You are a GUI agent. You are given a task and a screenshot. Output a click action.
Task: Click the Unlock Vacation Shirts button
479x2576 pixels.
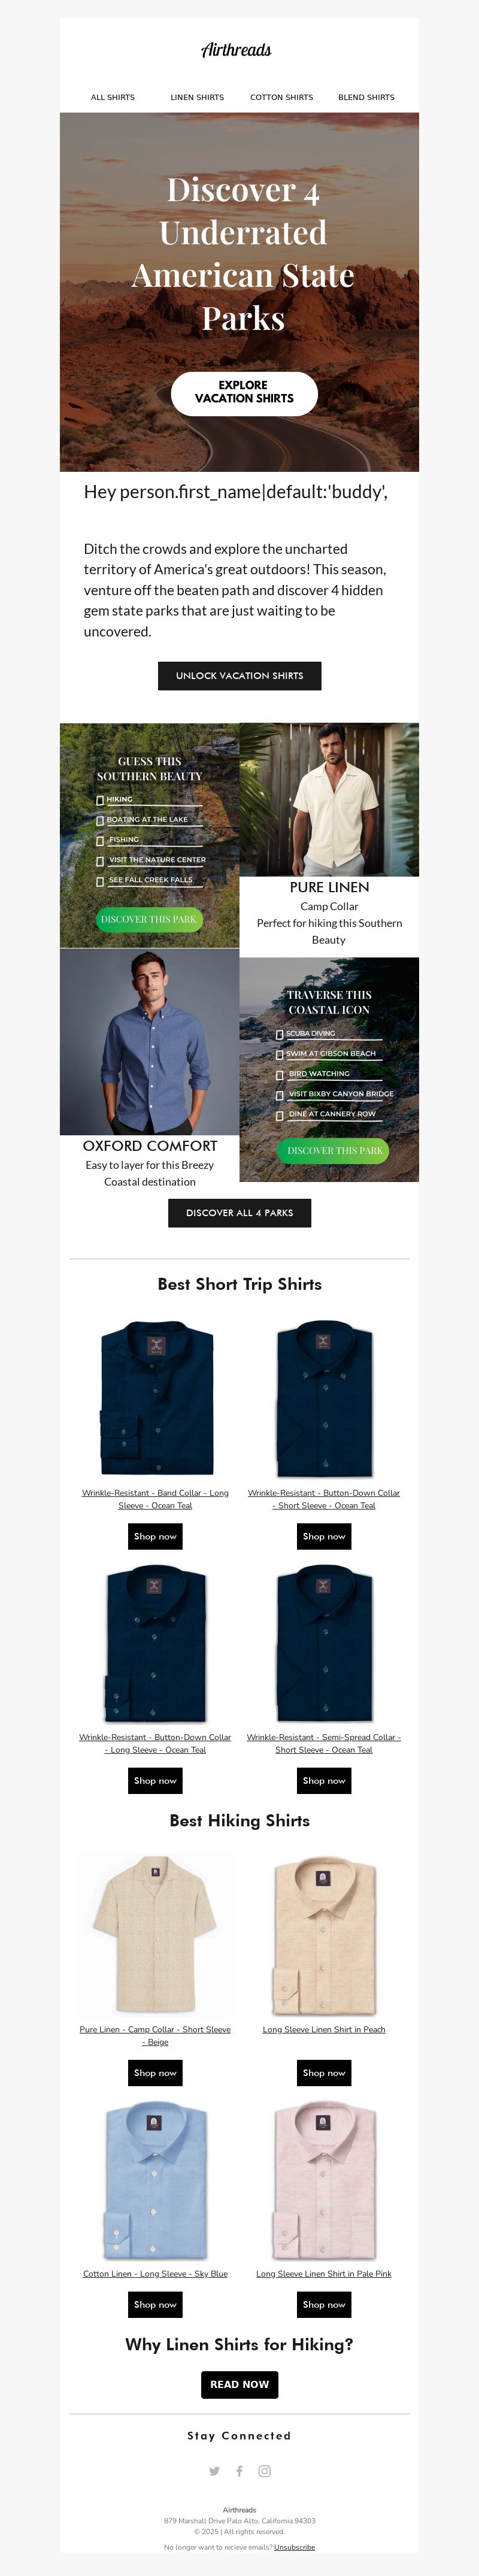click(240, 676)
